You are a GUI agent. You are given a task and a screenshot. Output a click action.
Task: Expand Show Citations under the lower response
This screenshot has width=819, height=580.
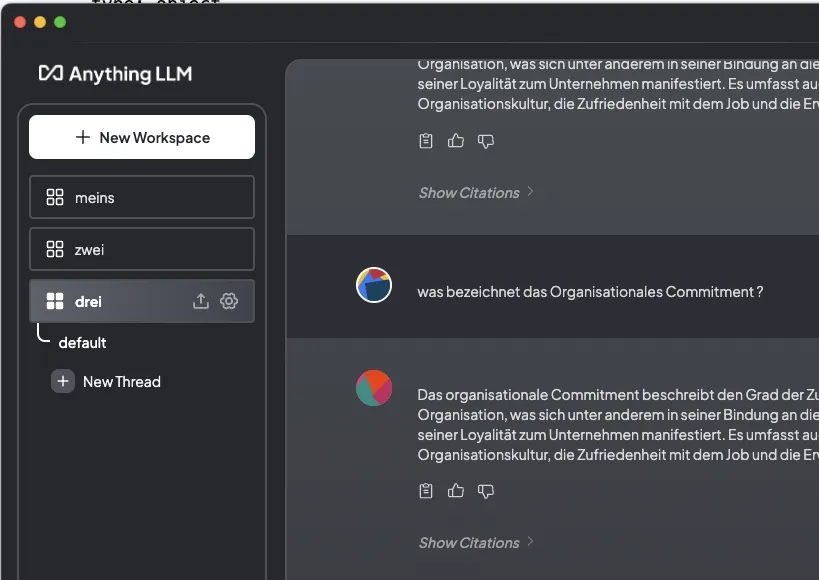point(475,542)
